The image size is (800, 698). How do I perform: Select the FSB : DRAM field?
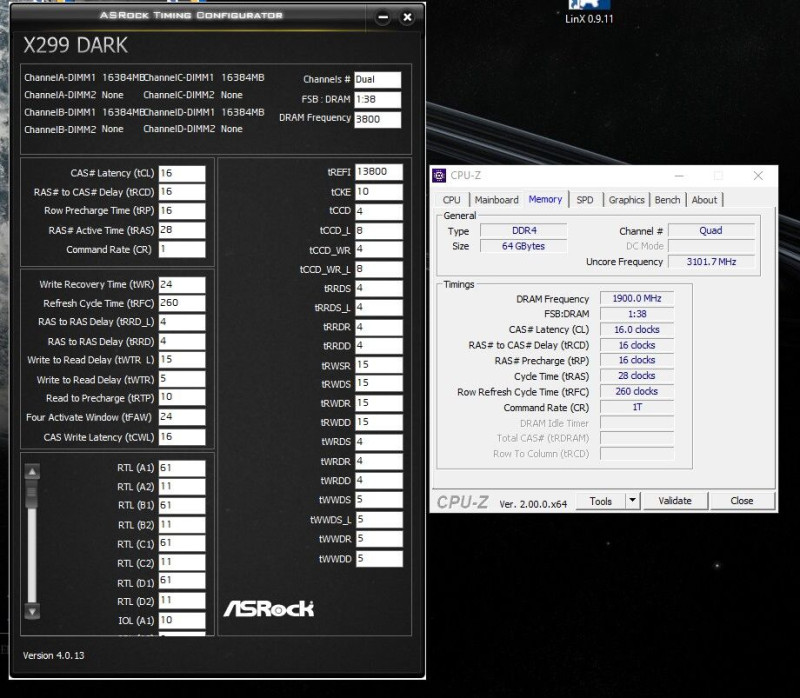[378, 99]
